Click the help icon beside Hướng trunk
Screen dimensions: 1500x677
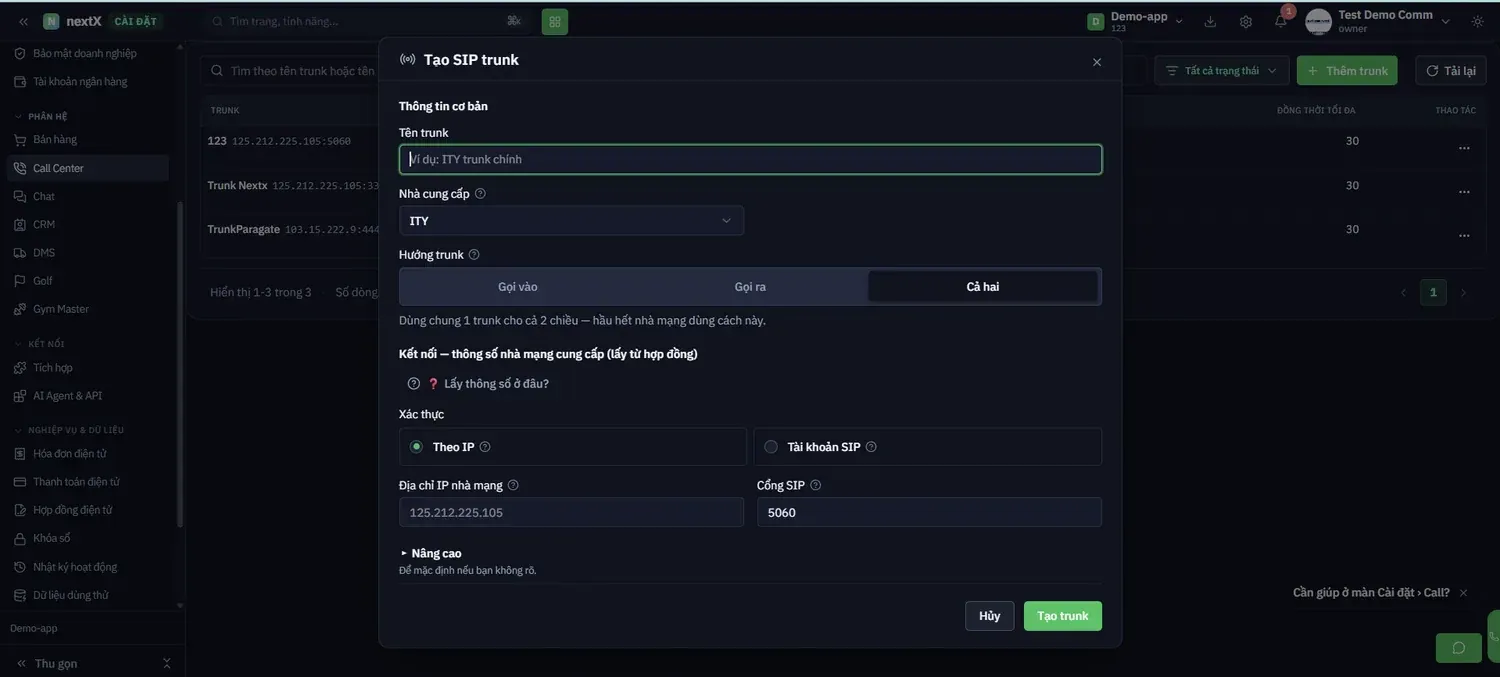pyautogui.click(x=474, y=255)
